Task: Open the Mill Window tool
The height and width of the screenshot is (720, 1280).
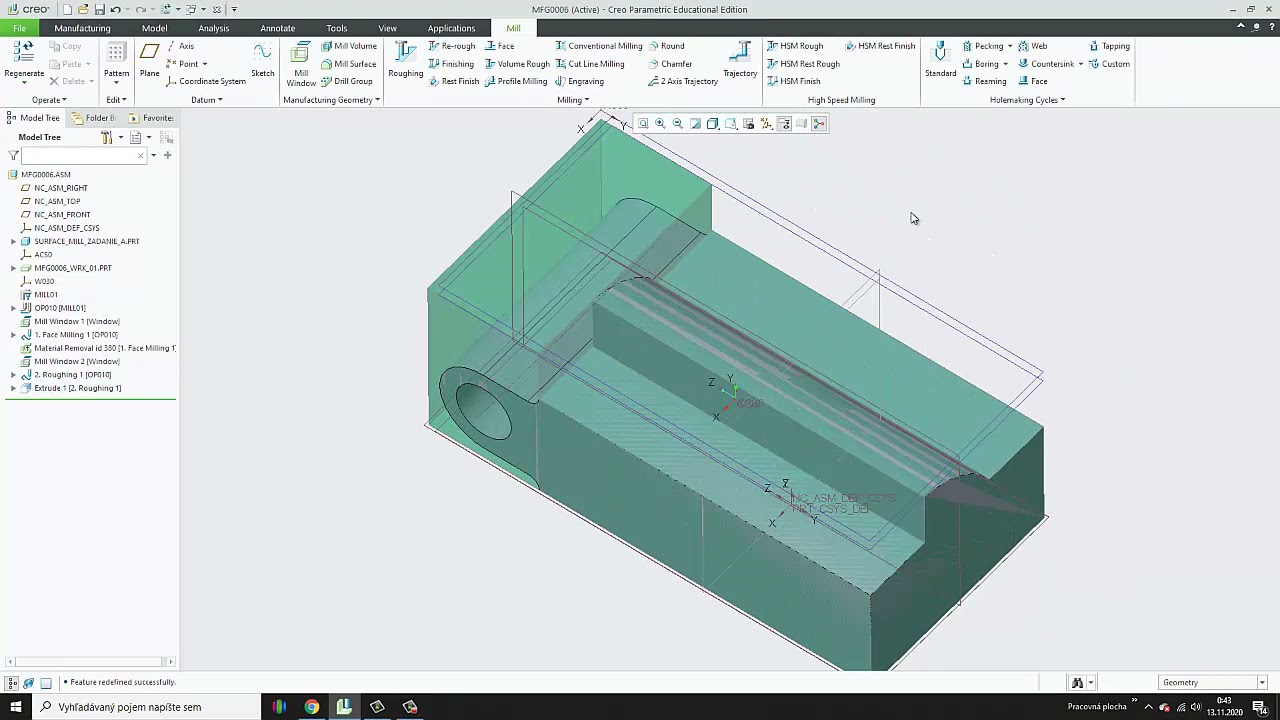Action: (300, 64)
